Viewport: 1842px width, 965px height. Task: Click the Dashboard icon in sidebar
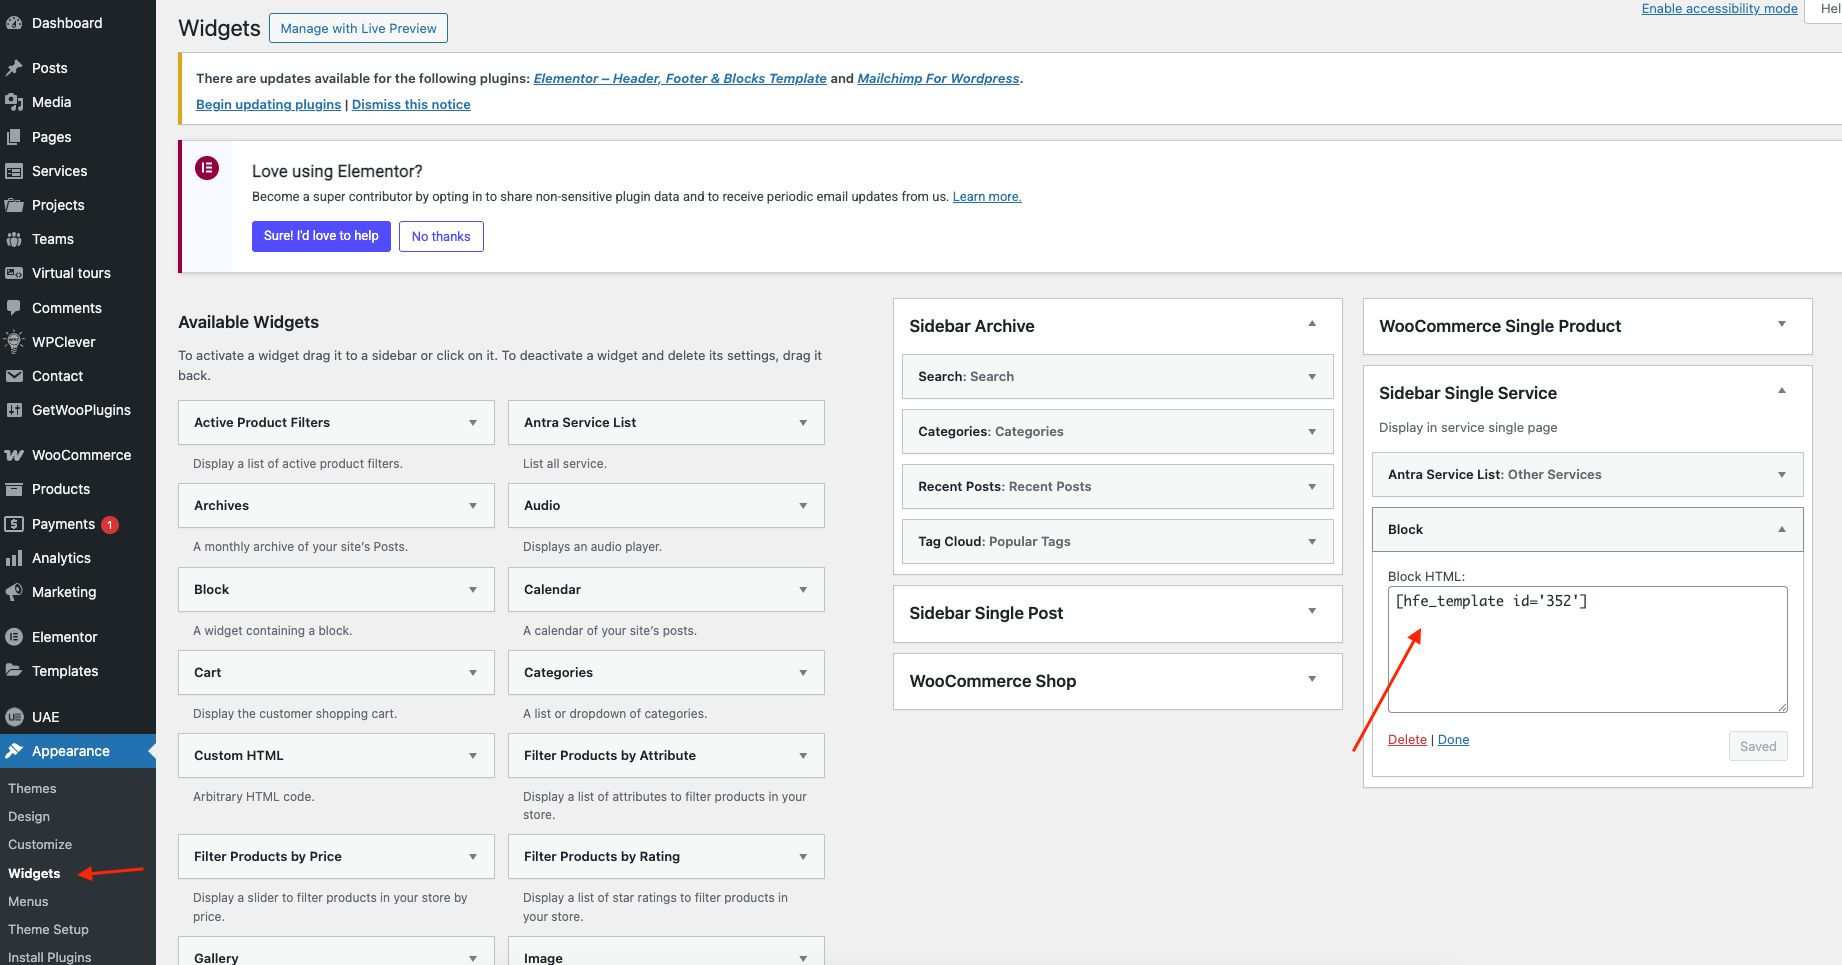pyautogui.click(x=14, y=23)
